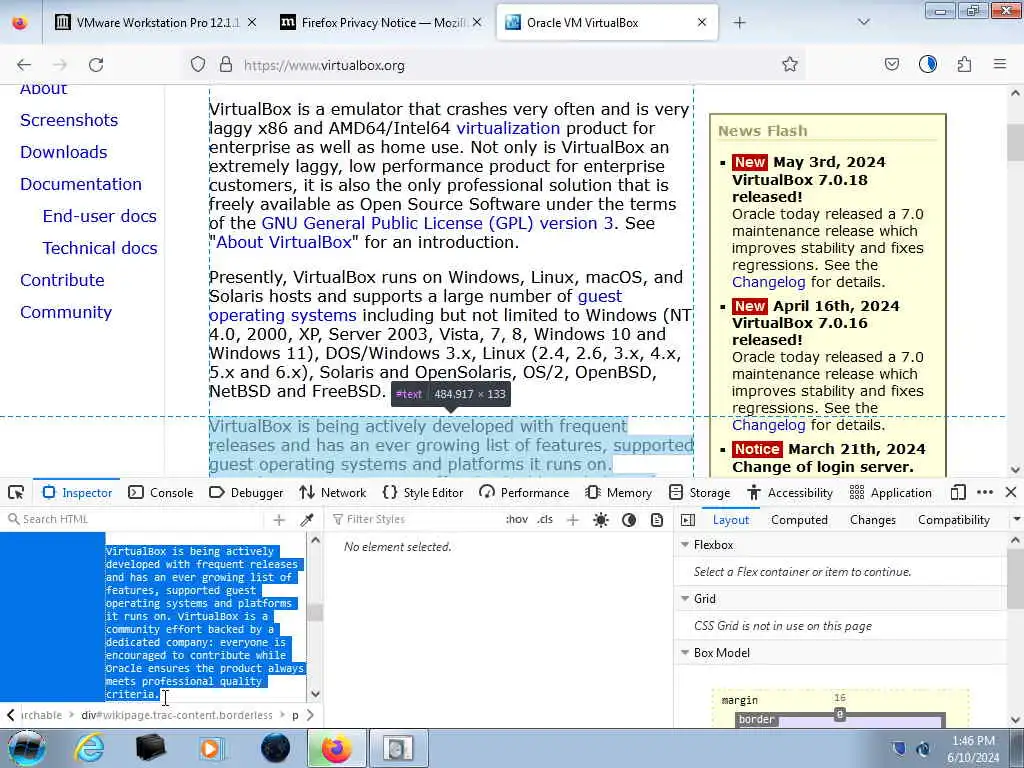The image size is (1024, 768).
Task: Open the Contribute link
Action: point(62,280)
